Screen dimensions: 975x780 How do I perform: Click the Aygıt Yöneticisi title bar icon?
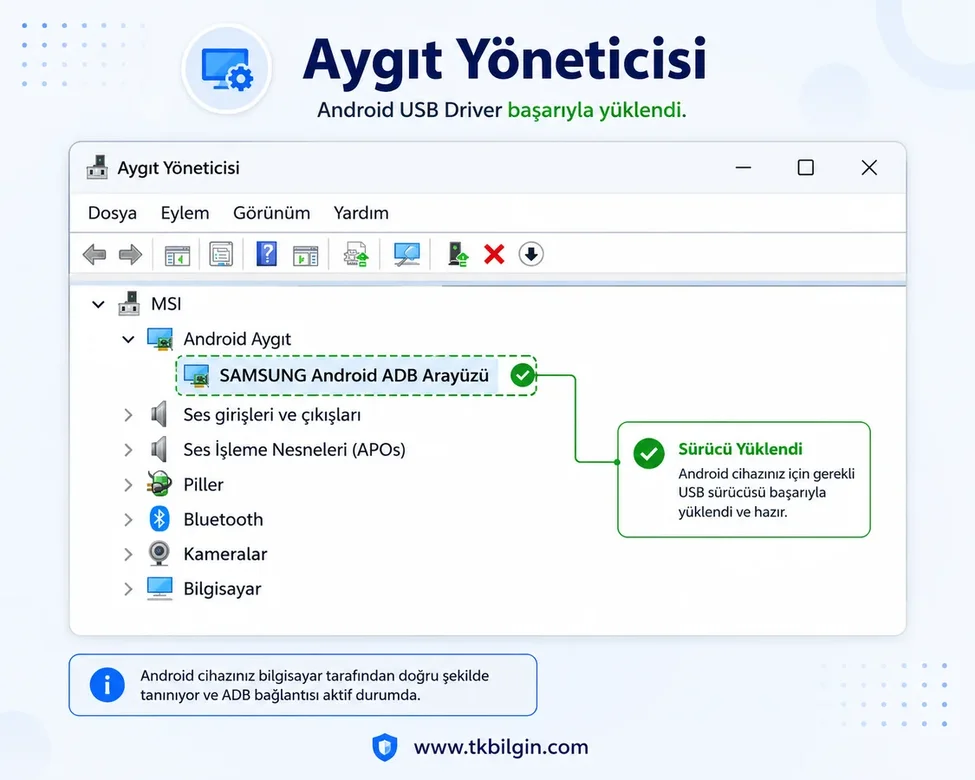[x=97, y=167]
